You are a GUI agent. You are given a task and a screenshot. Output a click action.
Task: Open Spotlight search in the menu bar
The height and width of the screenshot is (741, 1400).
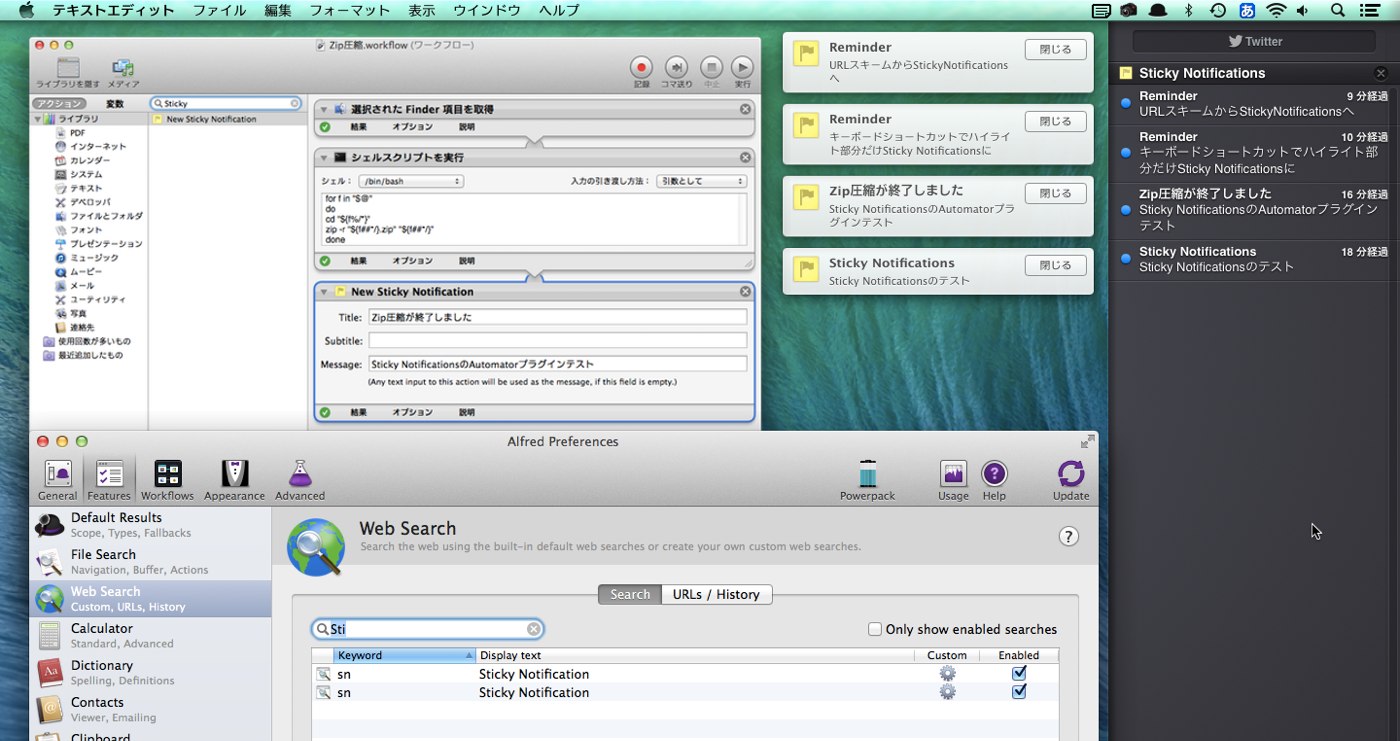[x=1338, y=11]
